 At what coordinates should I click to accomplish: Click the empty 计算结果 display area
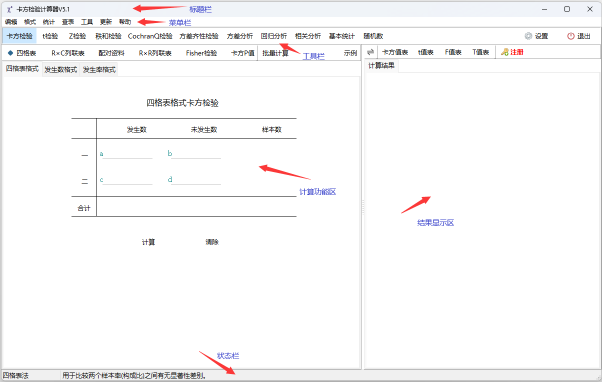tap(482, 221)
